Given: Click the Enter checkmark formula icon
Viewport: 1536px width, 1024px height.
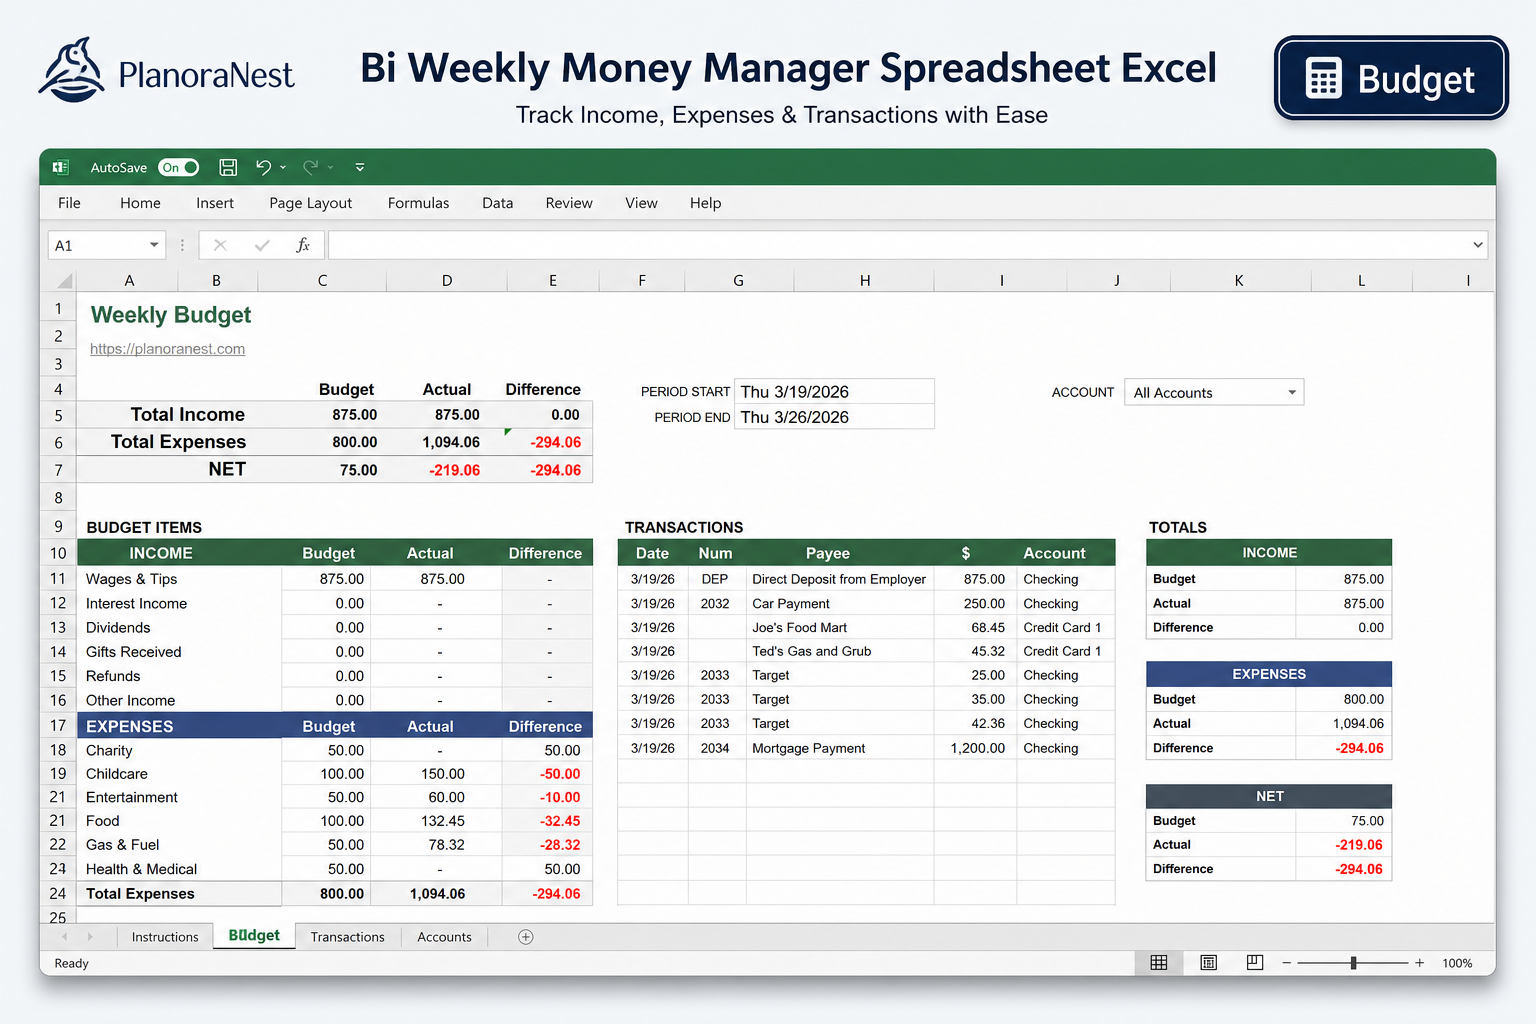Looking at the screenshot, I should pos(262,245).
